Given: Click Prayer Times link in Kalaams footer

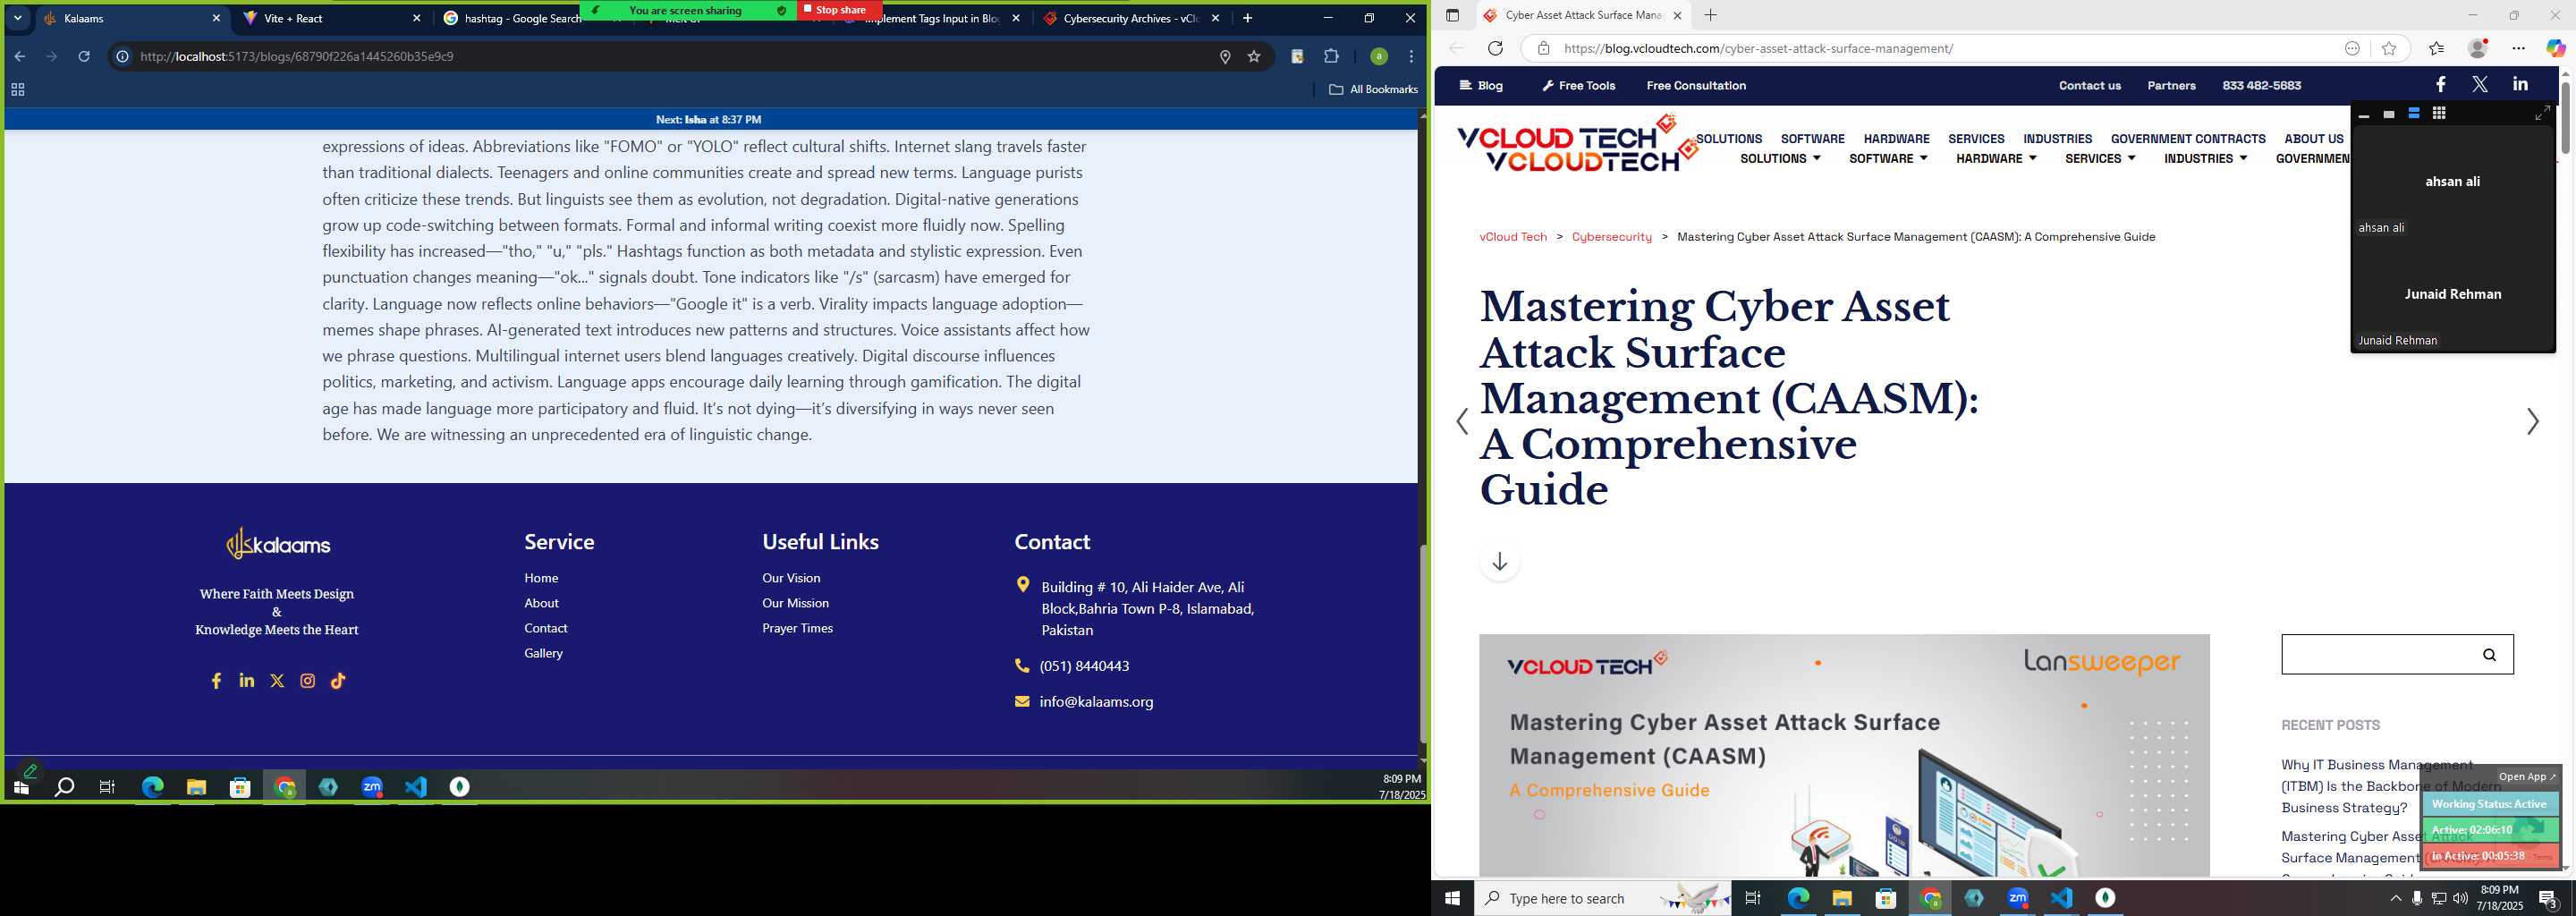Looking at the screenshot, I should [x=797, y=628].
